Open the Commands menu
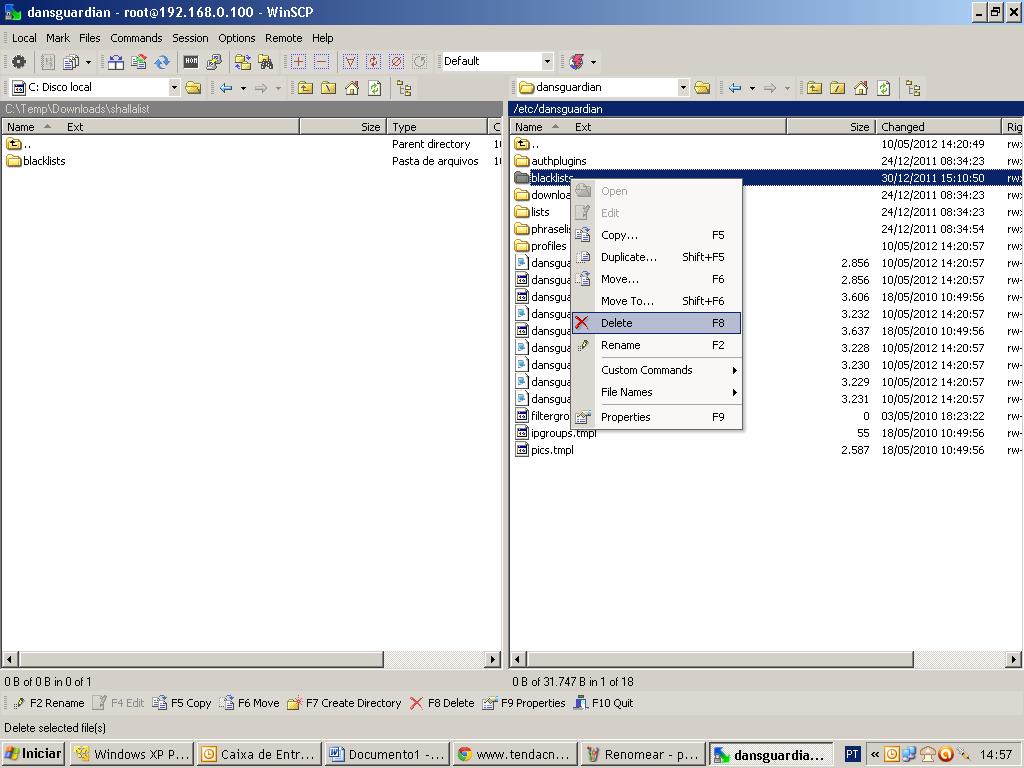This screenshot has height=768, width=1024. tap(136, 38)
